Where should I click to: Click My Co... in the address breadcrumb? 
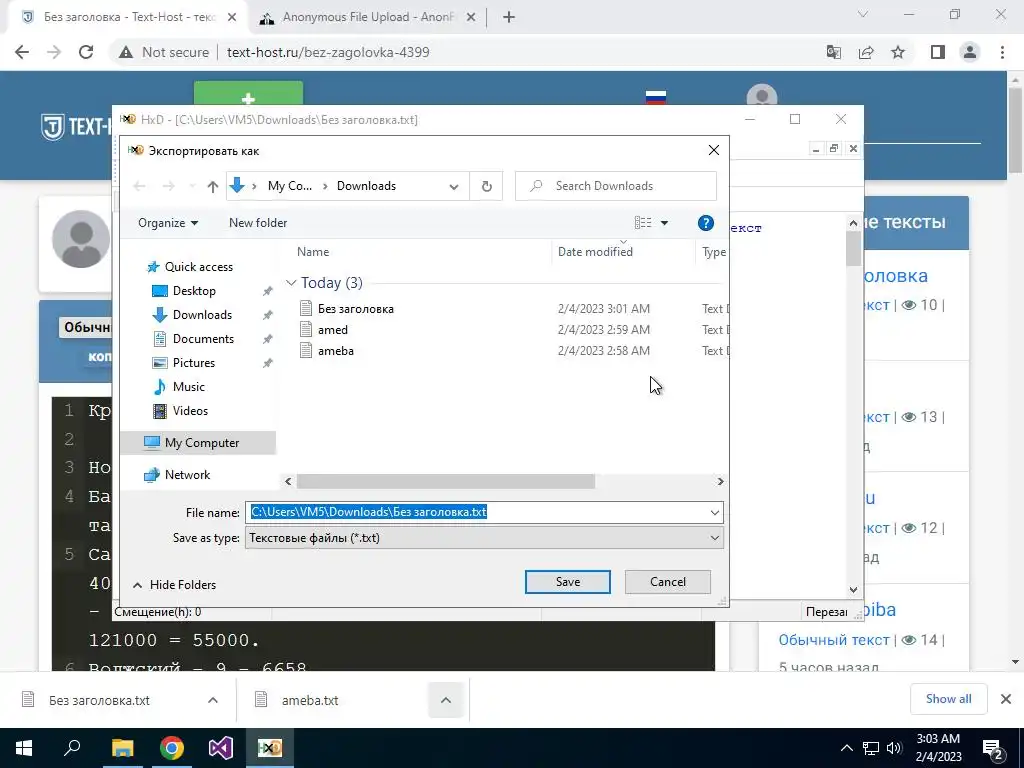pyautogui.click(x=290, y=186)
